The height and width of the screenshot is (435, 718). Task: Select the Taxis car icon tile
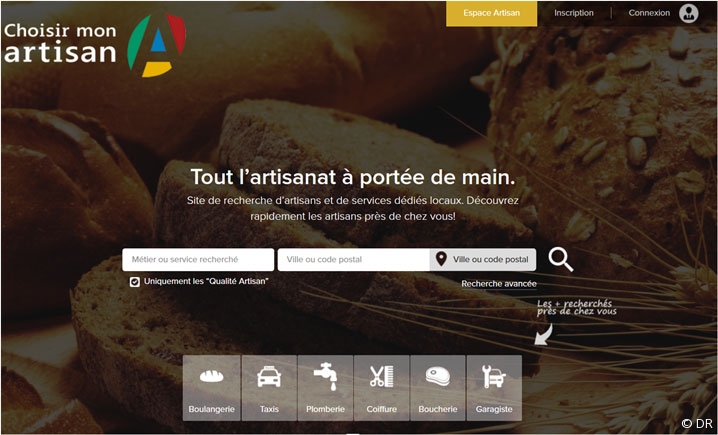(x=269, y=388)
